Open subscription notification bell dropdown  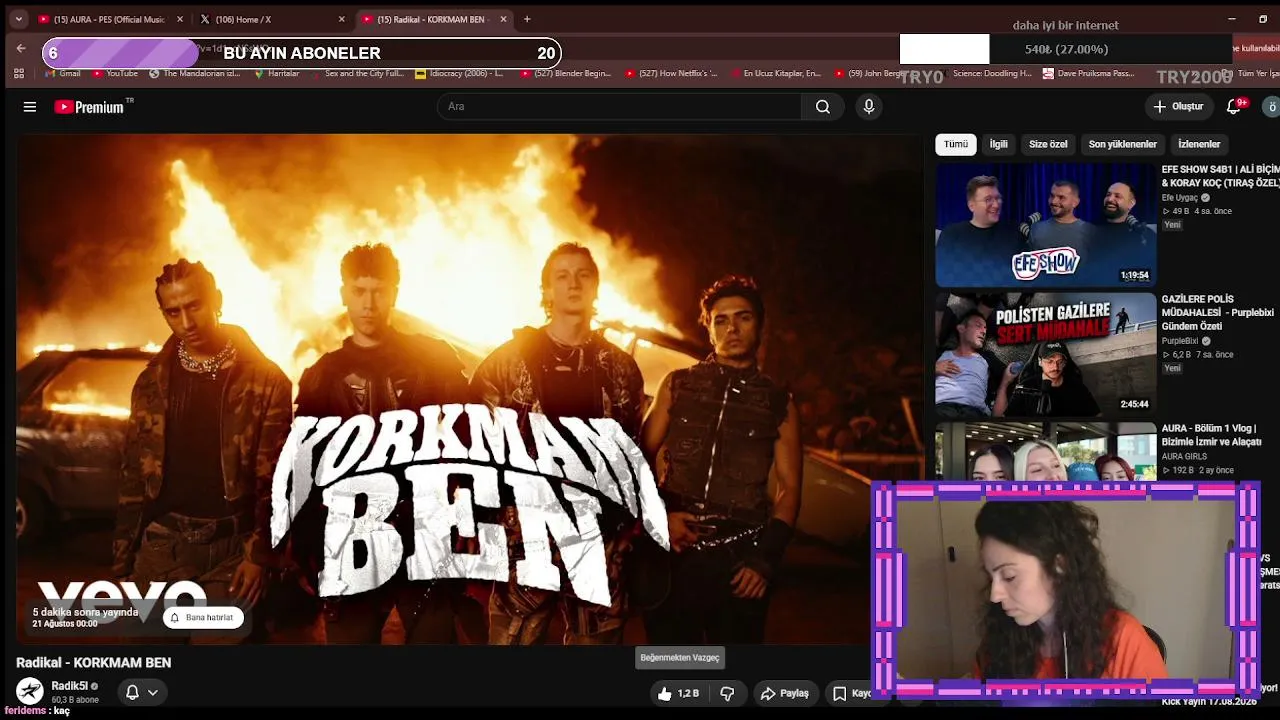pos(141,692)
